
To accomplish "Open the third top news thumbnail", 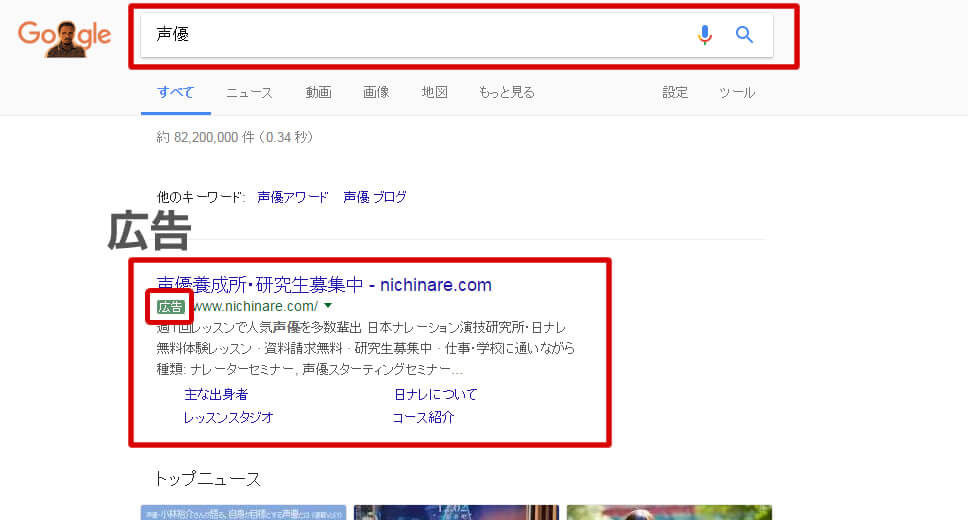I will point(669,513).
